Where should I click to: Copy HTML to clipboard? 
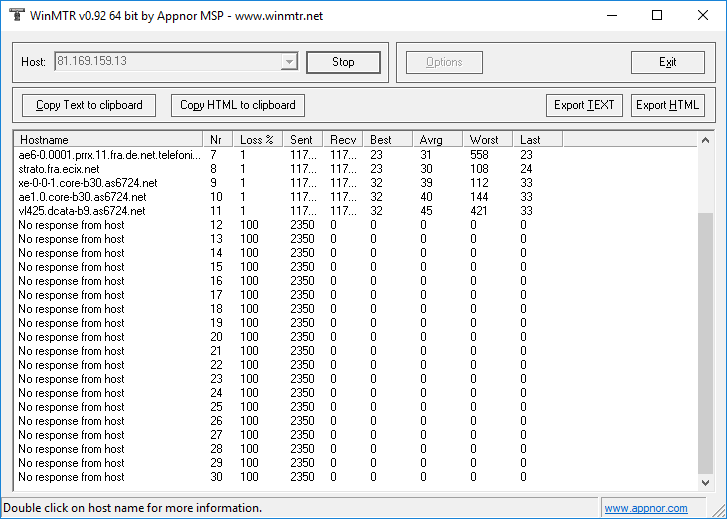(x=237, y=105)
